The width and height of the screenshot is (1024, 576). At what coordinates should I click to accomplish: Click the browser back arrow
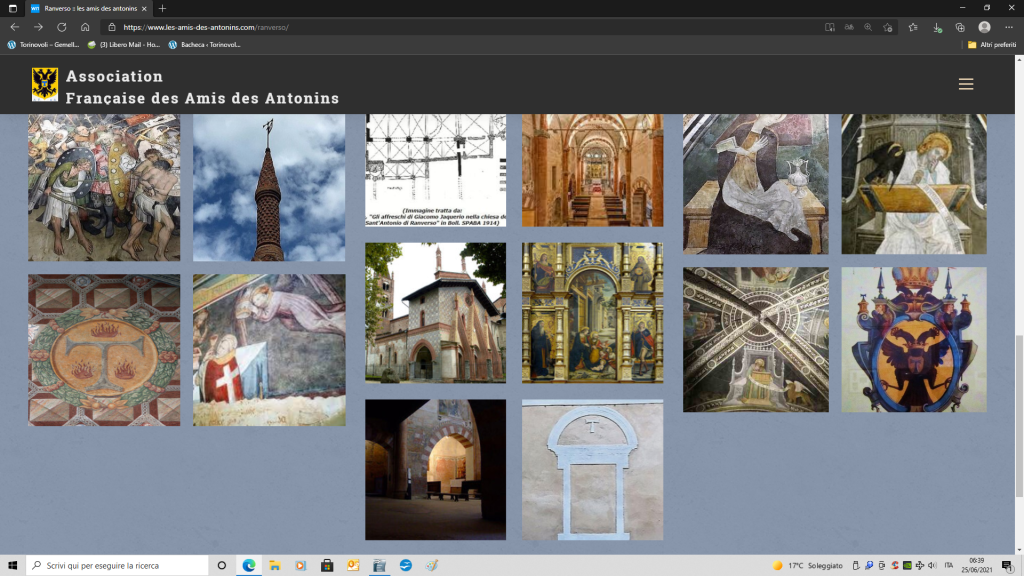pyautogui.click(x=15, y=27)
